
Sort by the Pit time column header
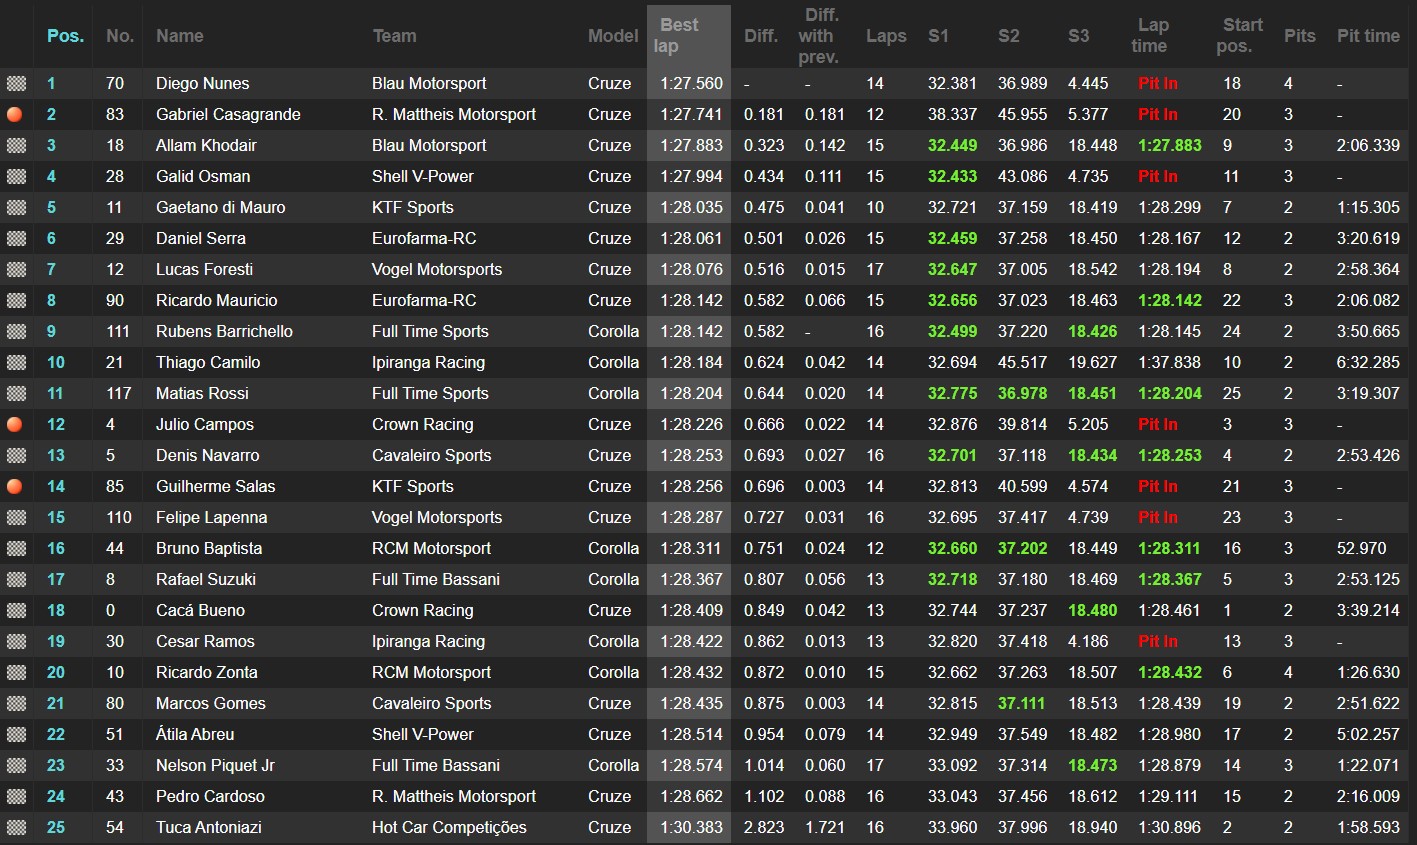pyautogui.click(x=1368, y=36)
